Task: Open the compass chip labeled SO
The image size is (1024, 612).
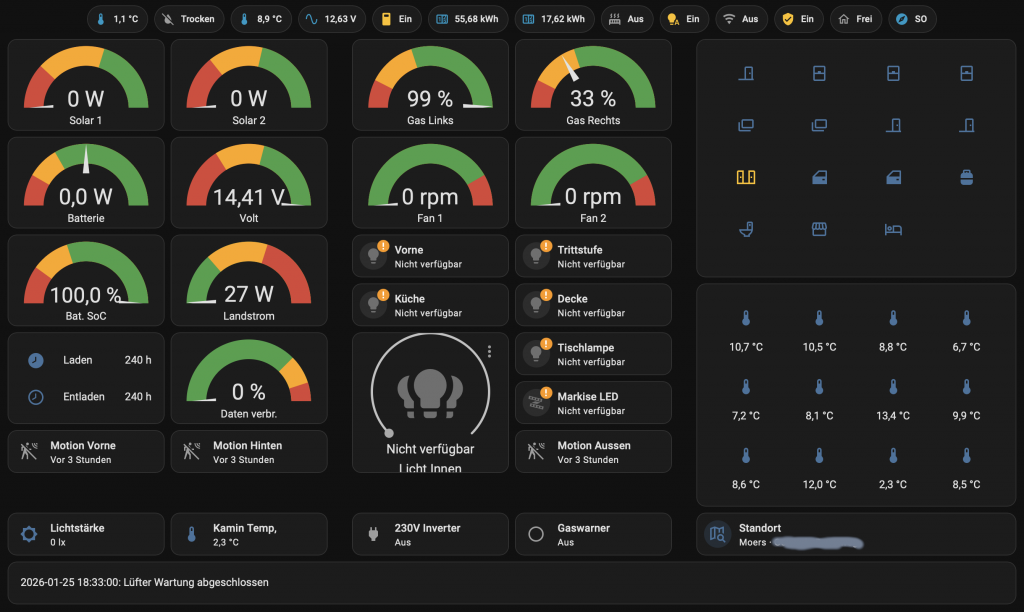Action: point(912,19)
